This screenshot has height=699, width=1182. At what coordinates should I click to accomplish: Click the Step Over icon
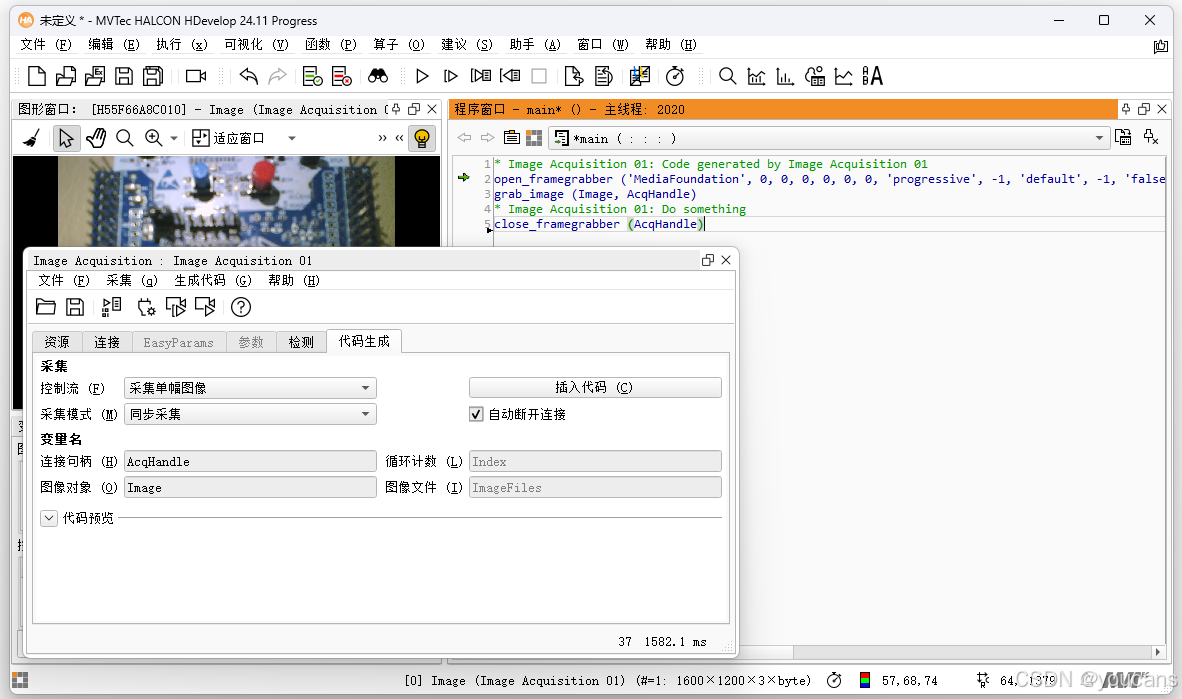pos(451,76)
